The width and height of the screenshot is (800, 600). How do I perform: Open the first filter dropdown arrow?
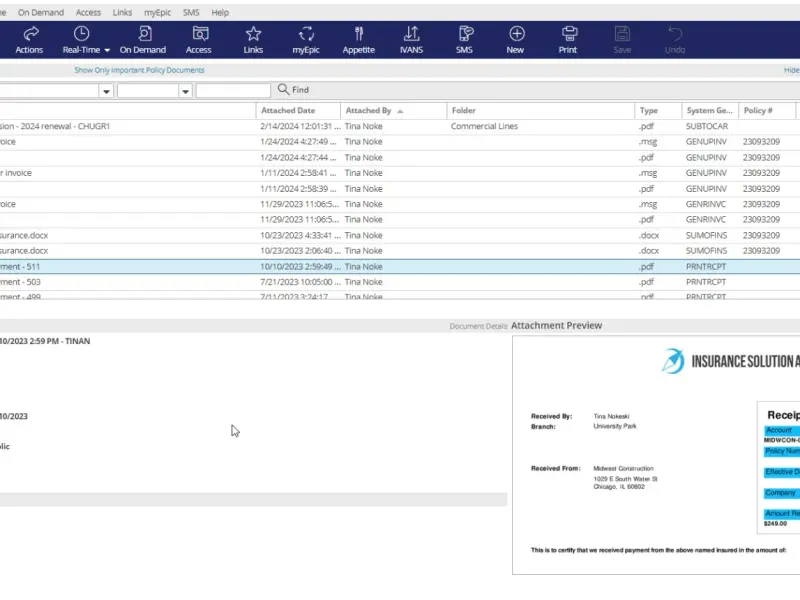click(x=106, y=91)
